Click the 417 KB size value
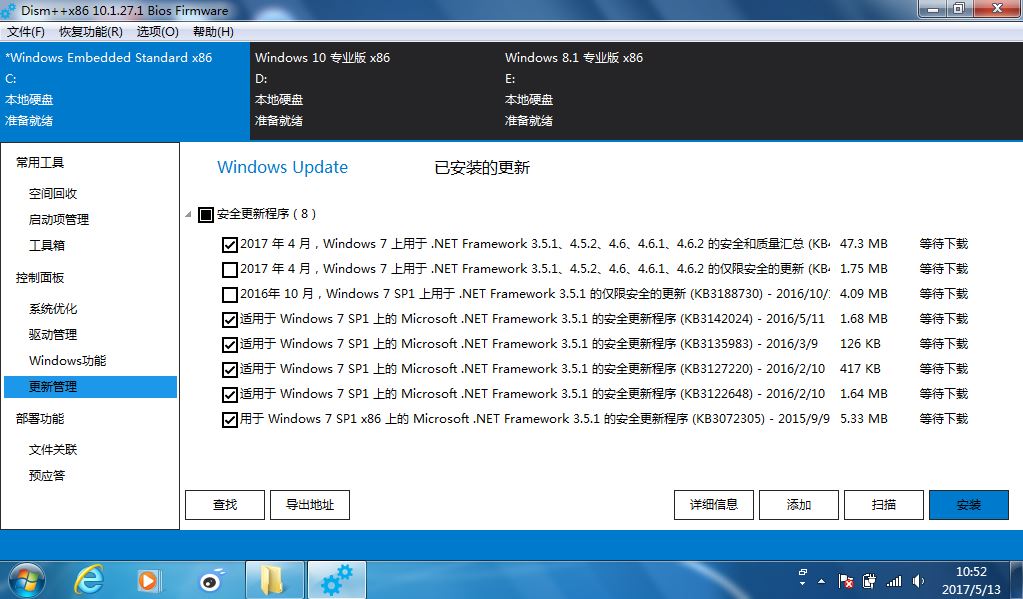This screenshot has height=599, width=1023. (x=860, y=369)
